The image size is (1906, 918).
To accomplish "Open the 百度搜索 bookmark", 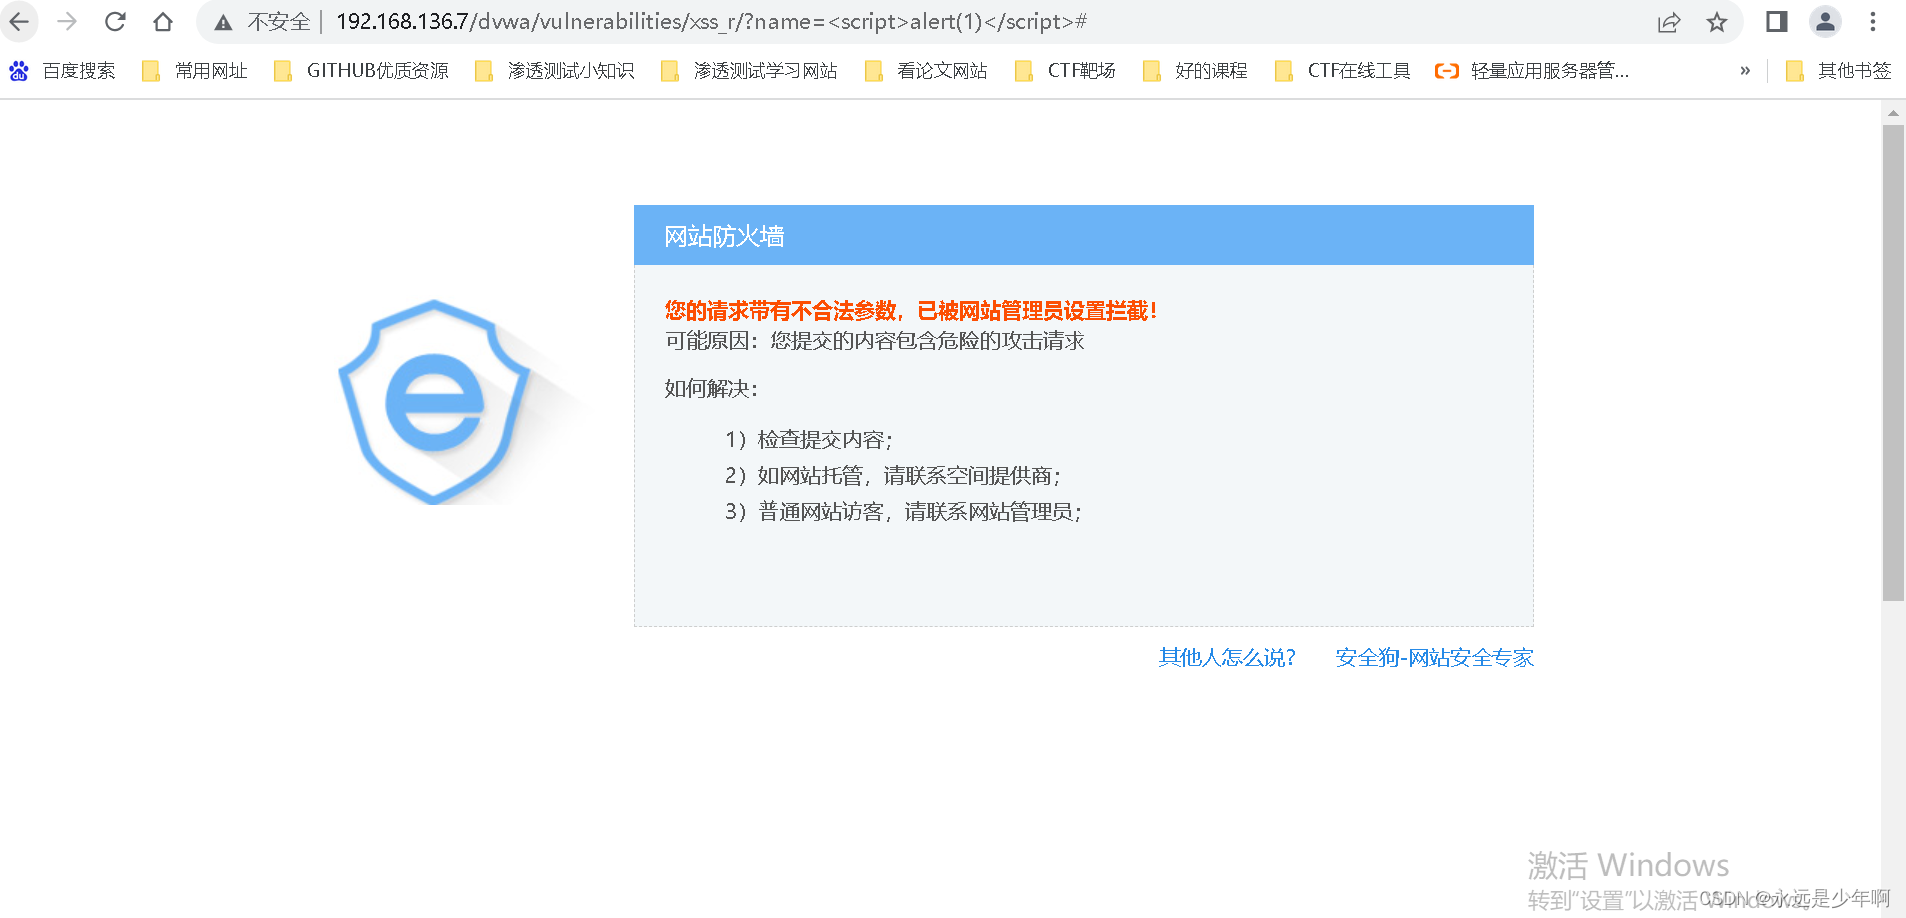I will tap(62, 71).
